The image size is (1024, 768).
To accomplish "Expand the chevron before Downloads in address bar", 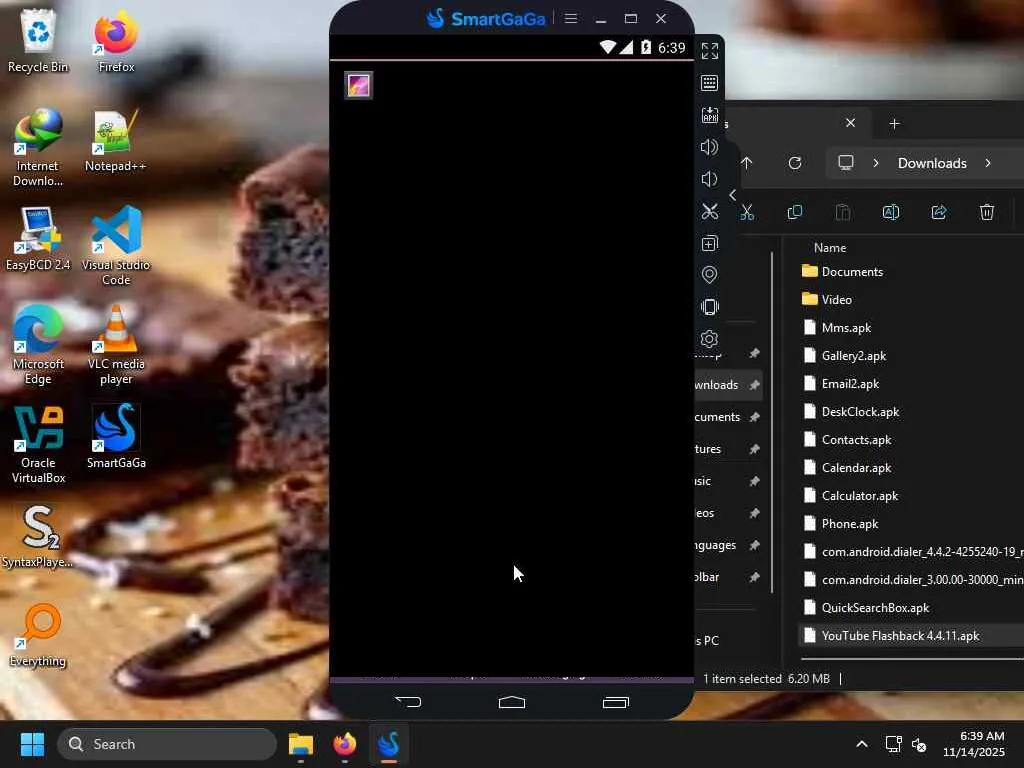I will pyautogui.click(x=876, y=163).
